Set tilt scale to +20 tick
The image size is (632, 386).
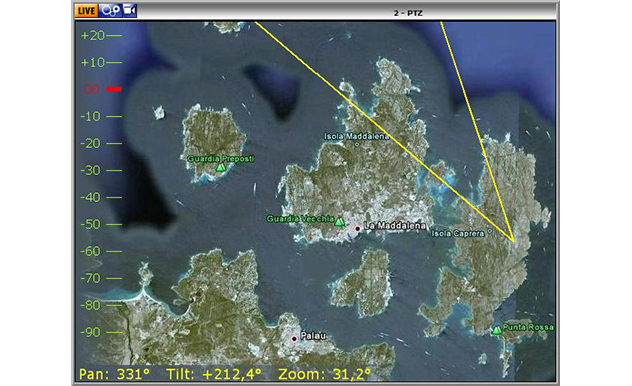[x=101, y=35]
